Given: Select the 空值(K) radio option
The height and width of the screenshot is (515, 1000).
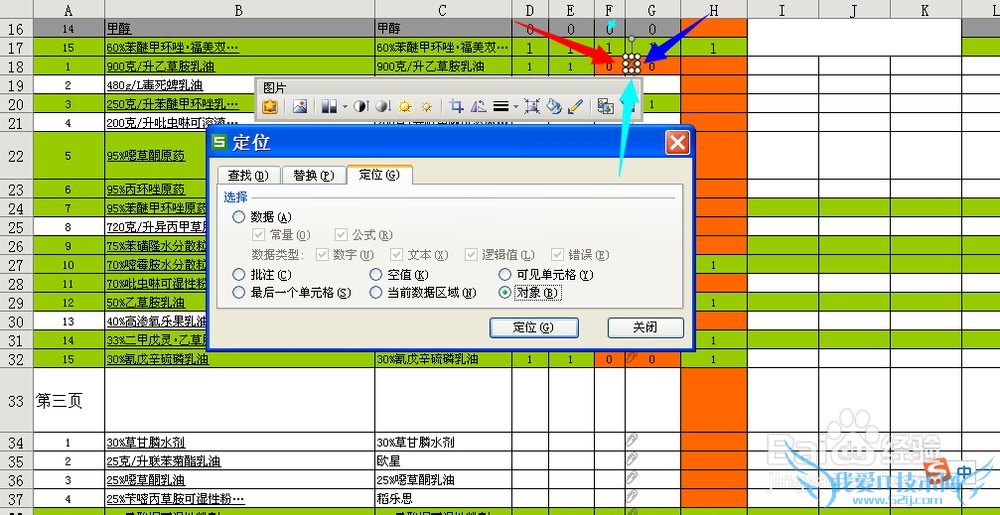Looking at the screenshot, I should 376,275.
